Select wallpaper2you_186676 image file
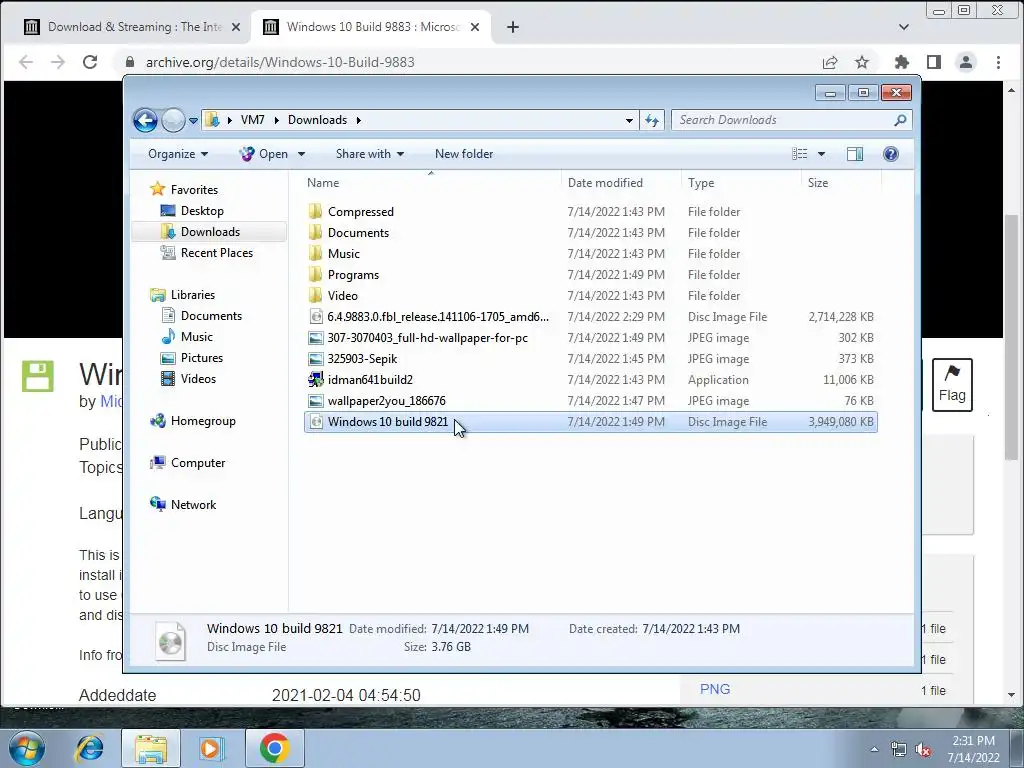The width and height of the screenshot is (1024, 768). coord(387,400)
